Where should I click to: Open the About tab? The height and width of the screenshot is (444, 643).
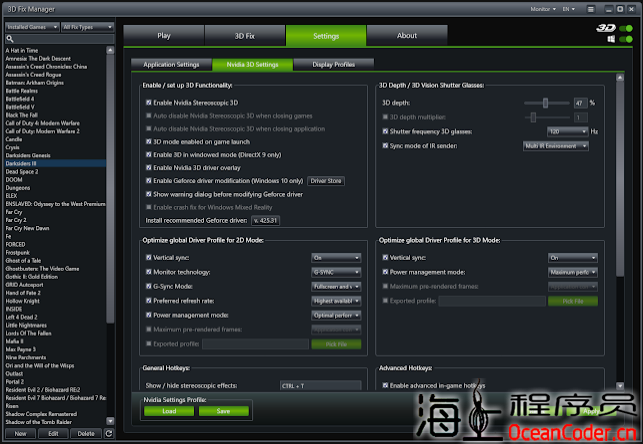pyautogui.click(x=407, y=36)
